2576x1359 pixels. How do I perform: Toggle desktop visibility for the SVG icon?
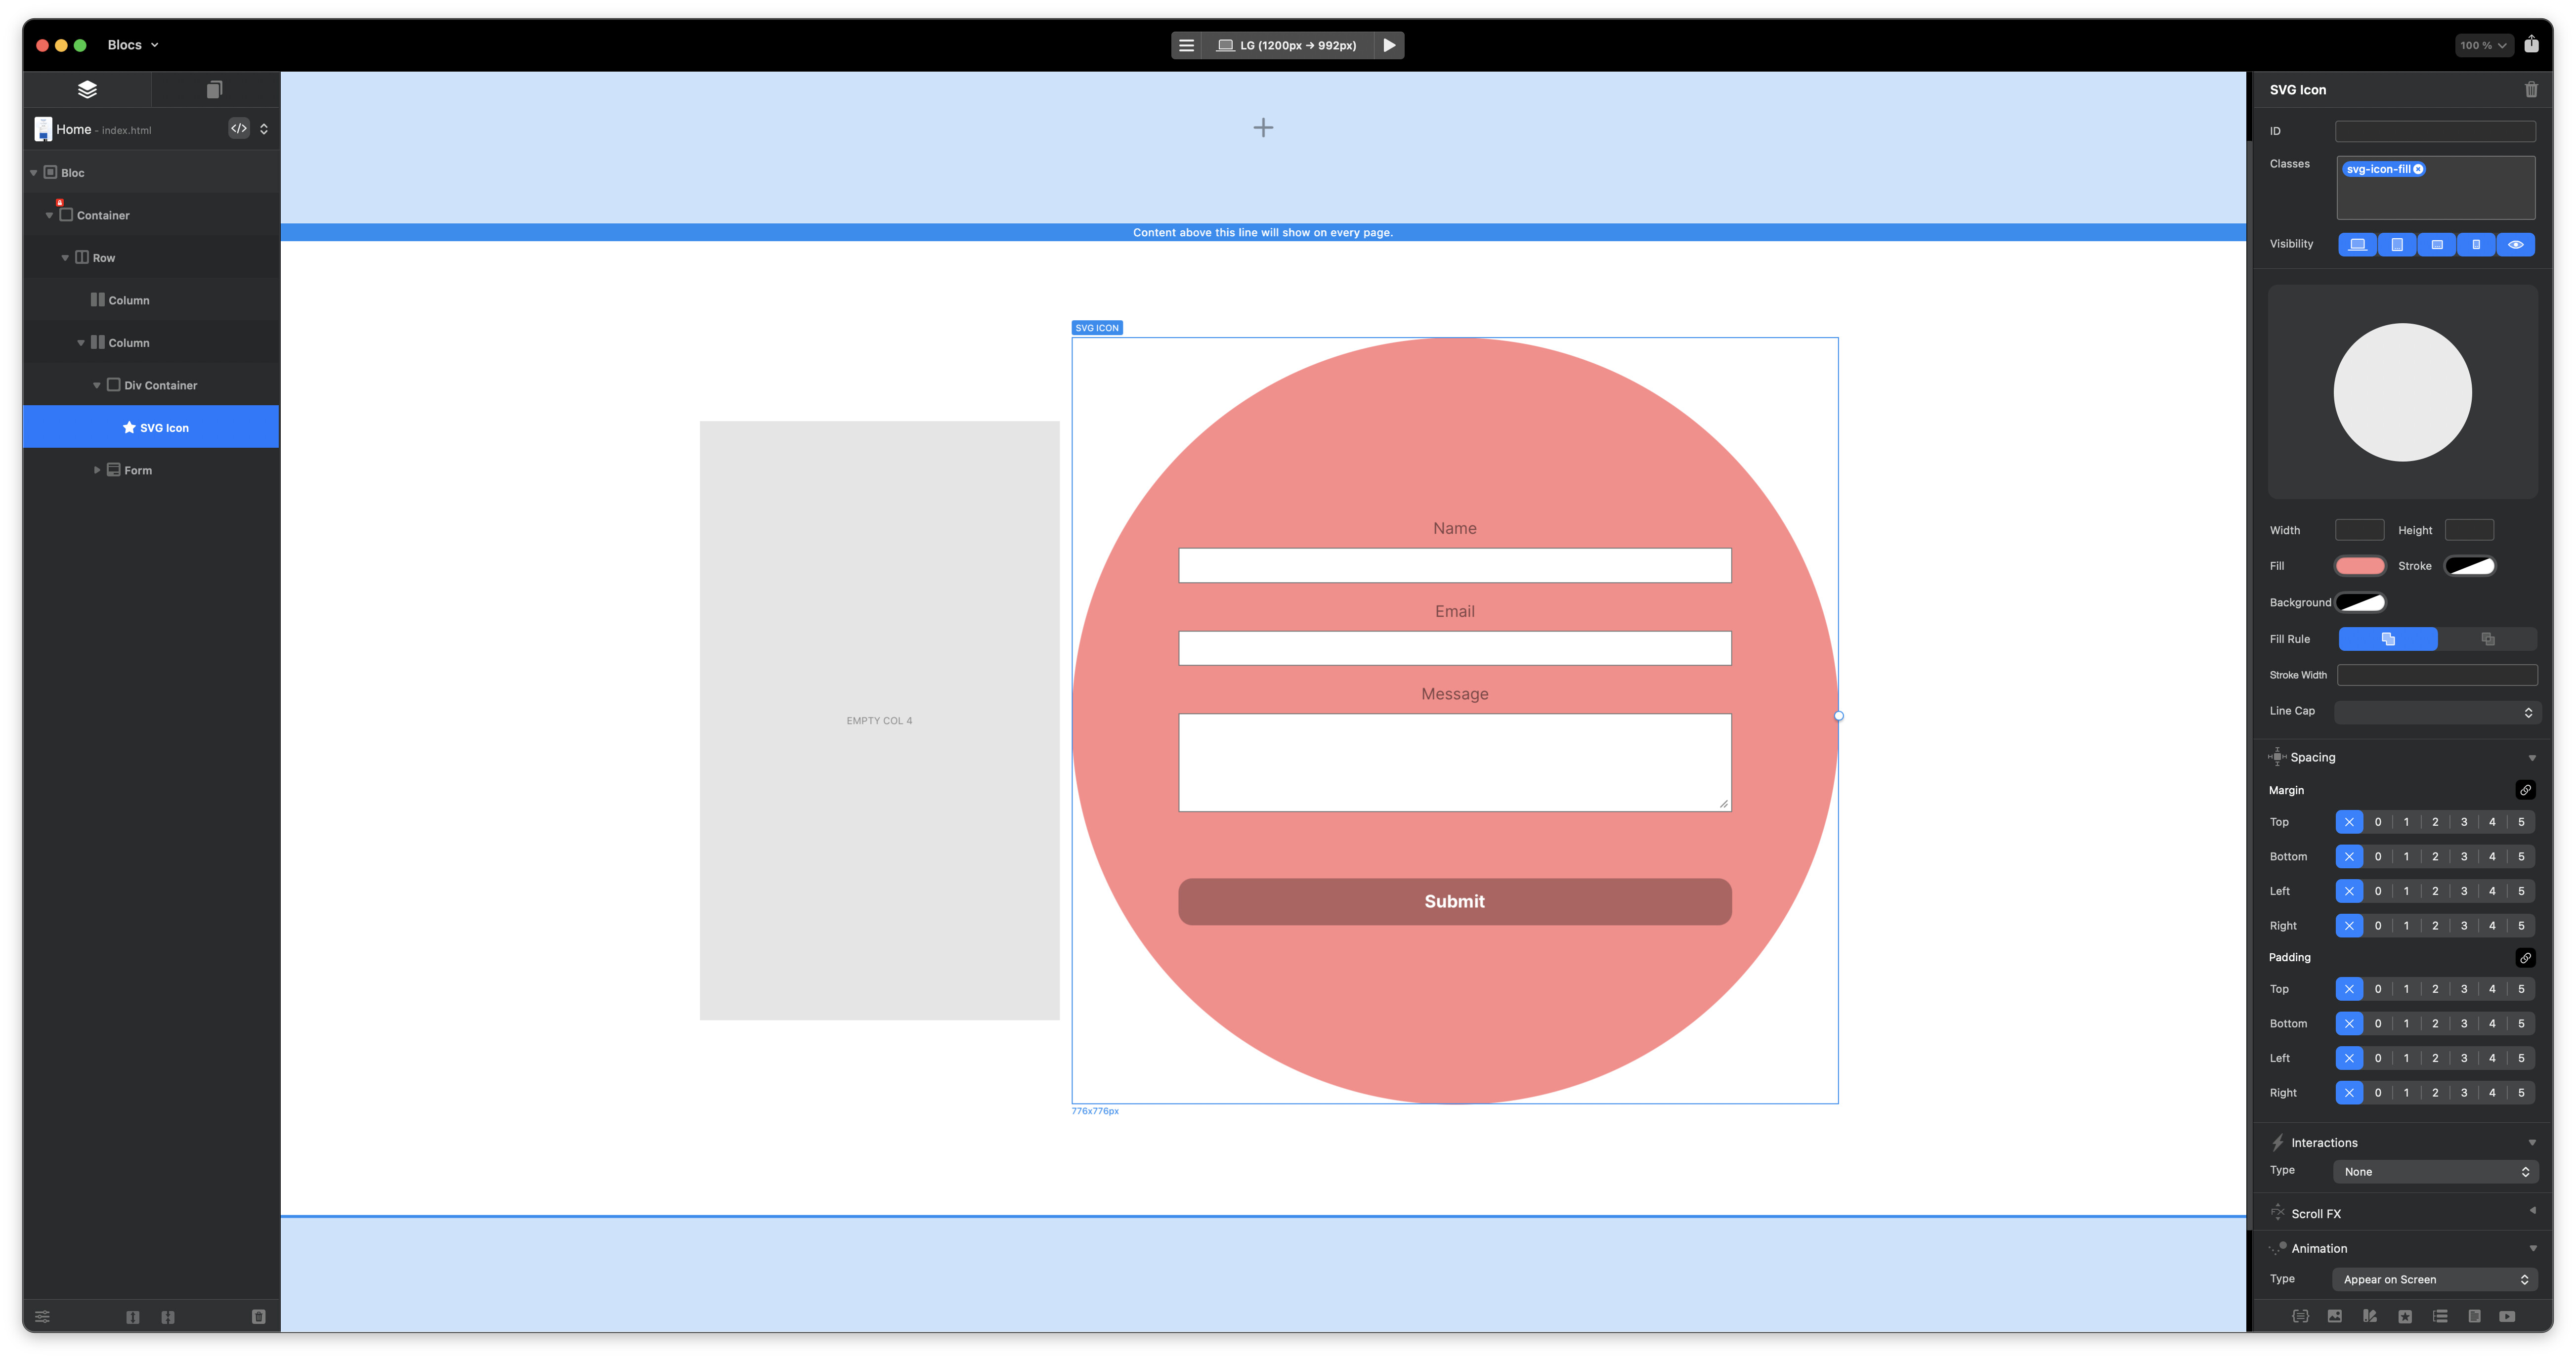[x=2357, y=245]
